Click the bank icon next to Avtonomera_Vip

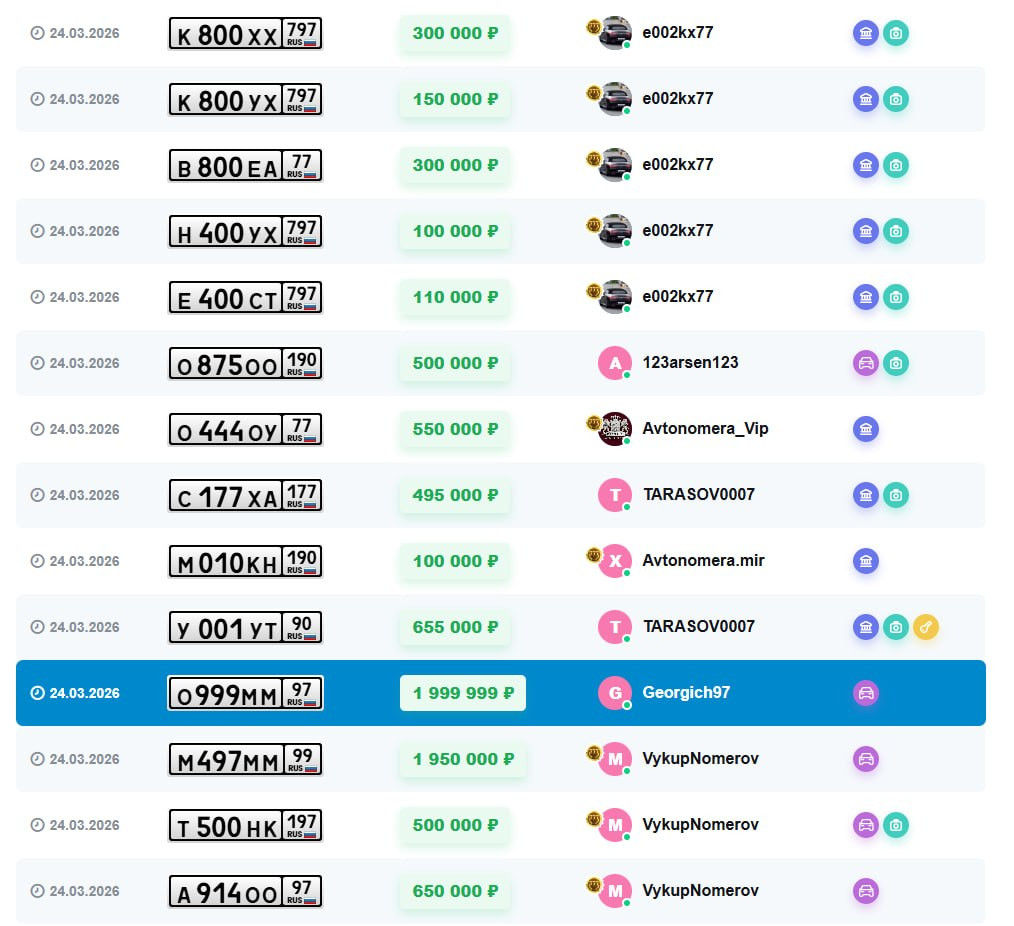click(x=866, y=429)
